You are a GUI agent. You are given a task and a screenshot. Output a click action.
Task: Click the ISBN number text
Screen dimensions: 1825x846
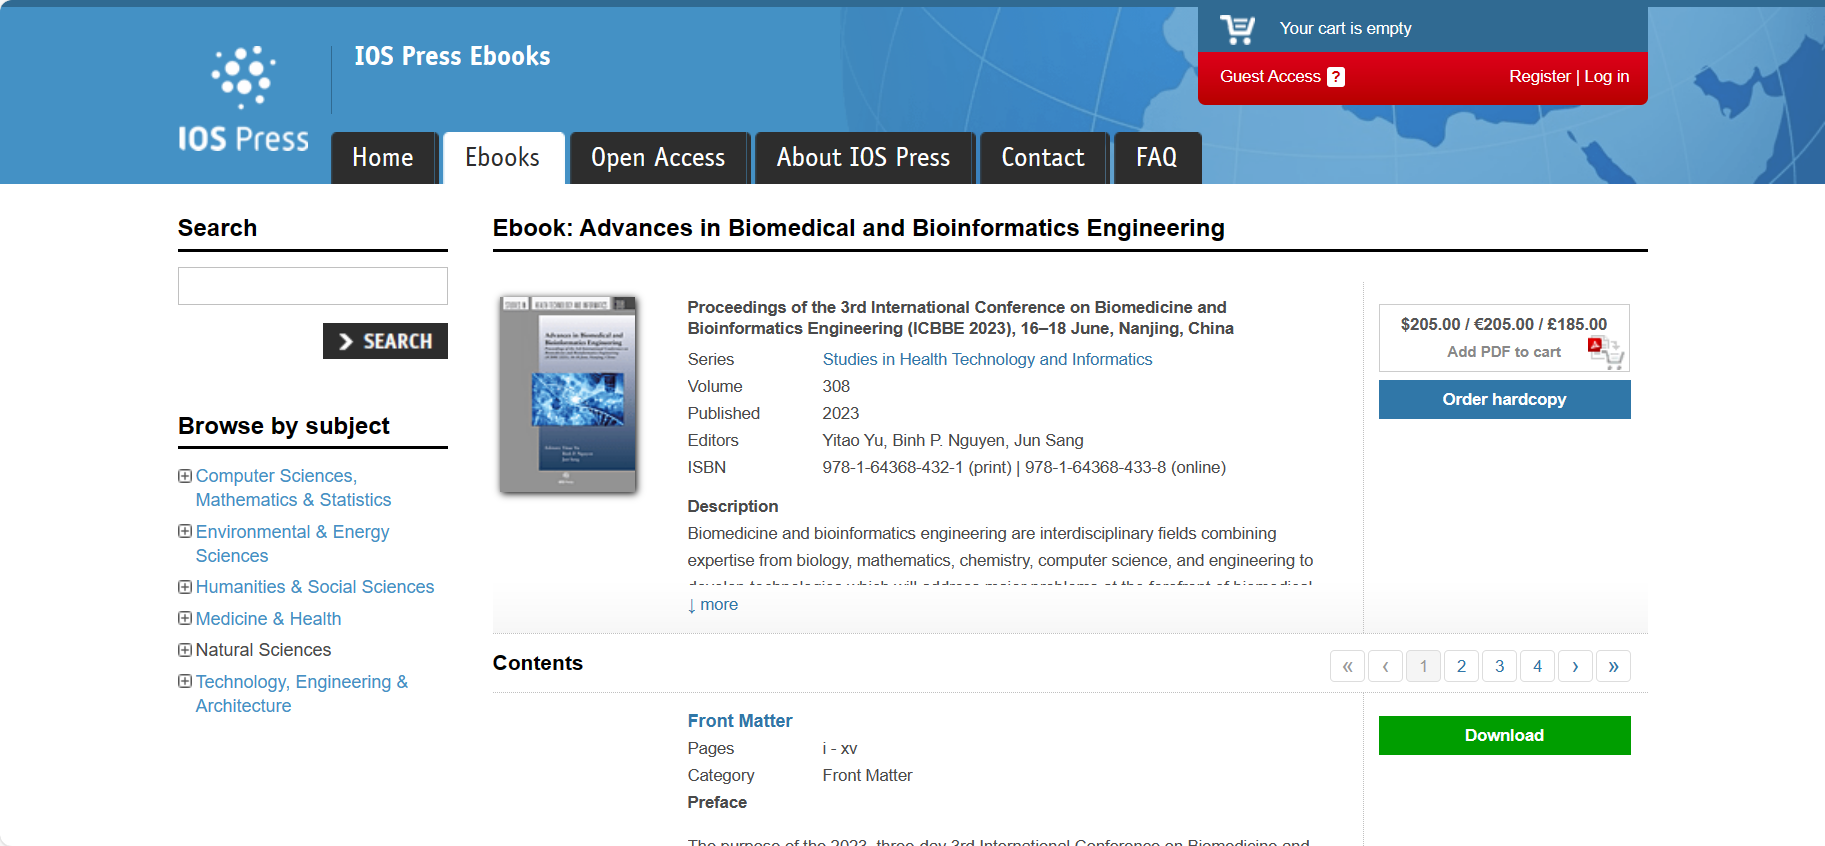(x=1024, y=467)
